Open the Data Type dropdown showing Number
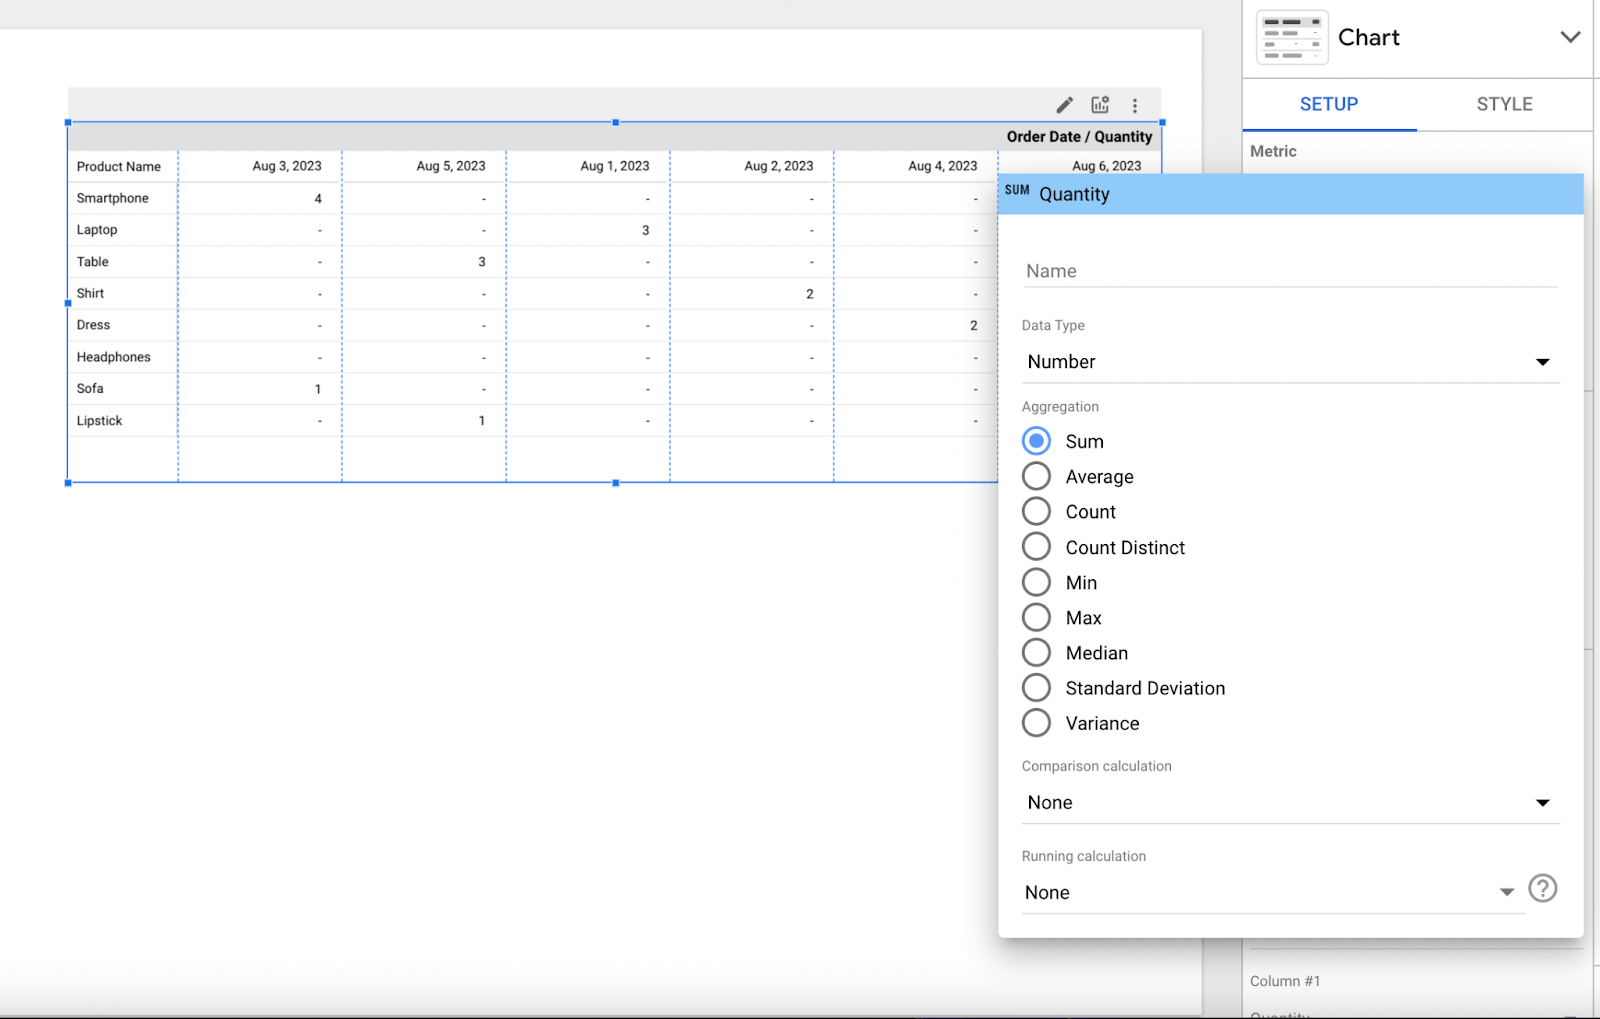This screenshot has height=1019, width=1600. tap(1543, 362)
